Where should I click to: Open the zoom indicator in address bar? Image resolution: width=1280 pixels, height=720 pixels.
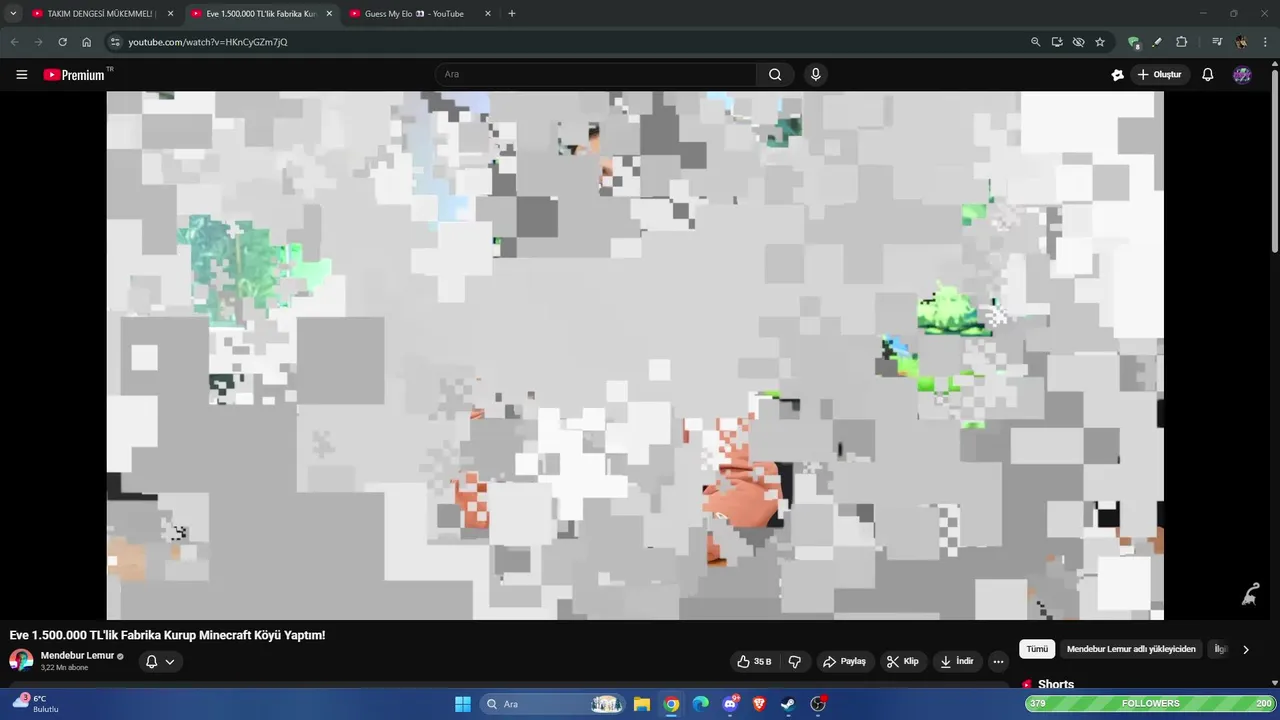[x=1035, y=42]
